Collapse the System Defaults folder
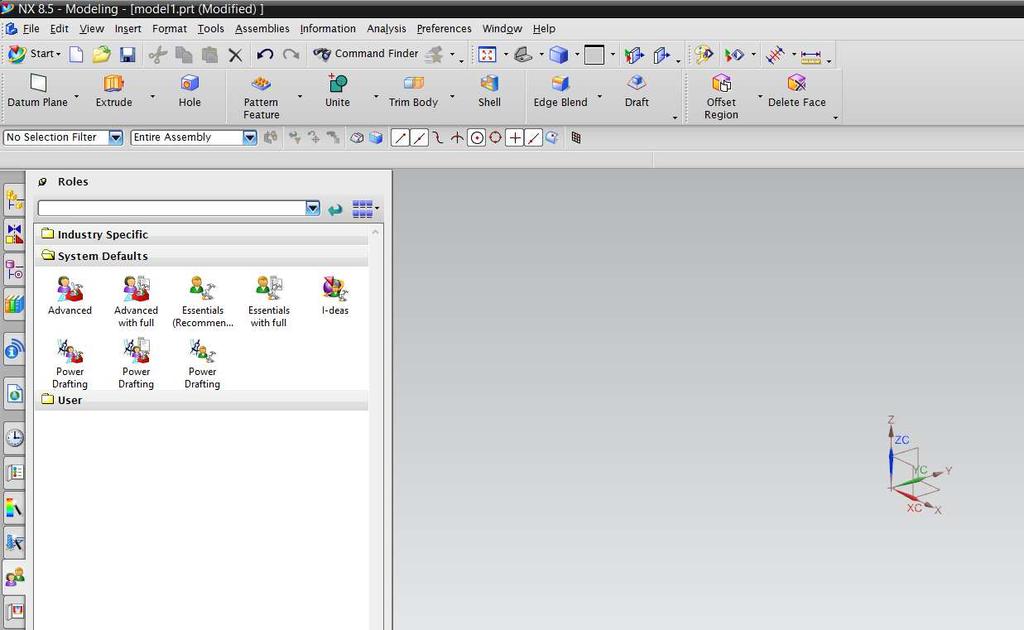The width and height of the screenshot is (1024, 630). click(201, 256)
